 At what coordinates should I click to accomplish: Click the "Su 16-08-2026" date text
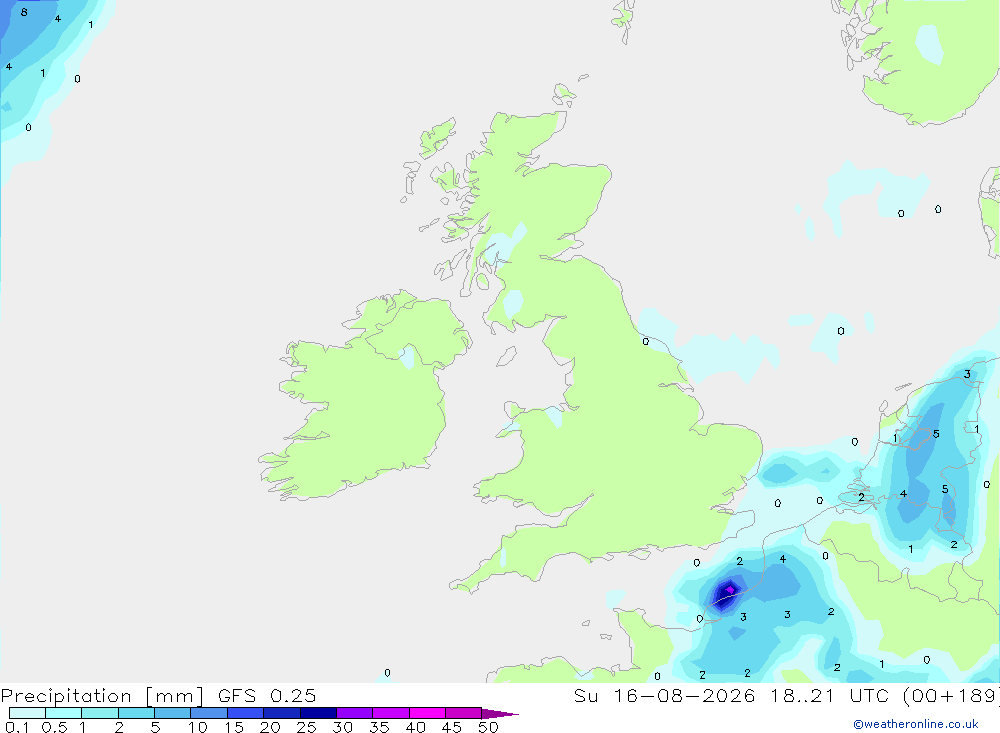click(664, 695)
